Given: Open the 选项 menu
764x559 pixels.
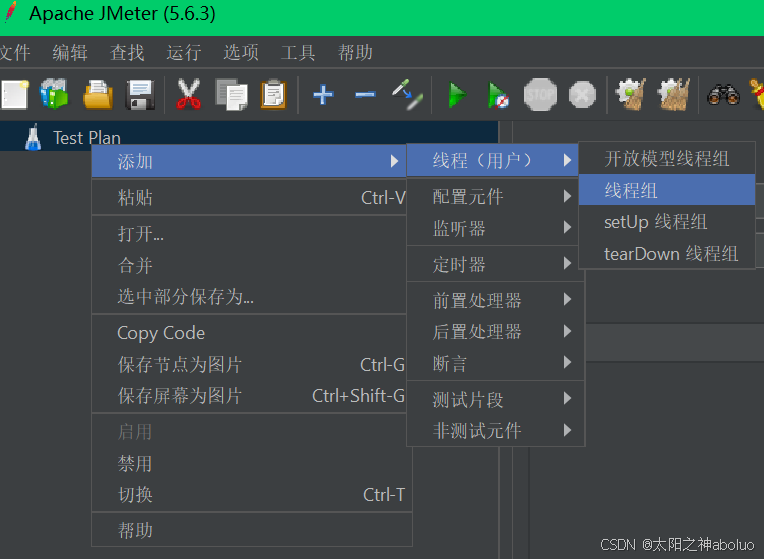Looking at the screenshot, I should tap(241, 52).
